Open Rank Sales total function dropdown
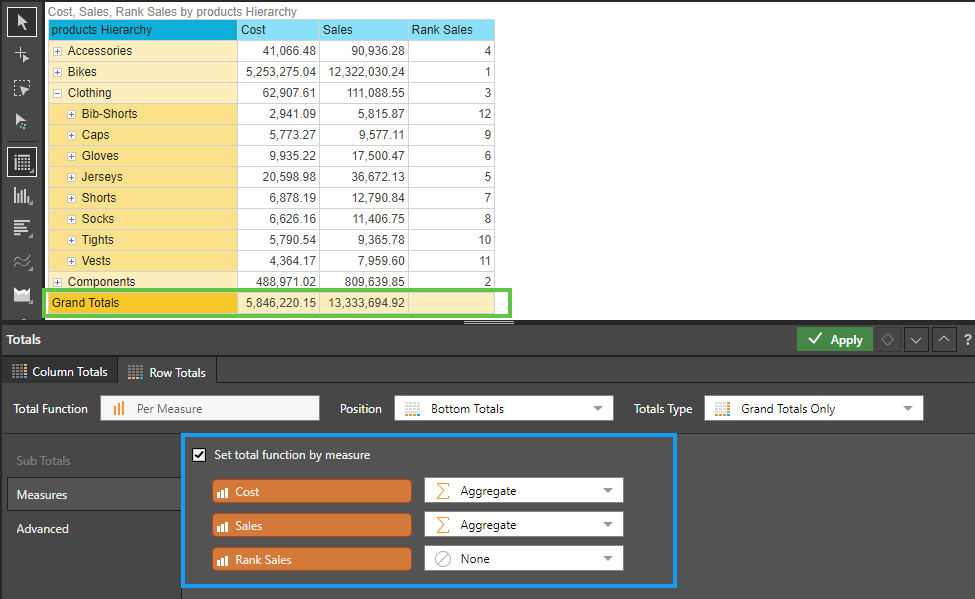 point(523,559)
